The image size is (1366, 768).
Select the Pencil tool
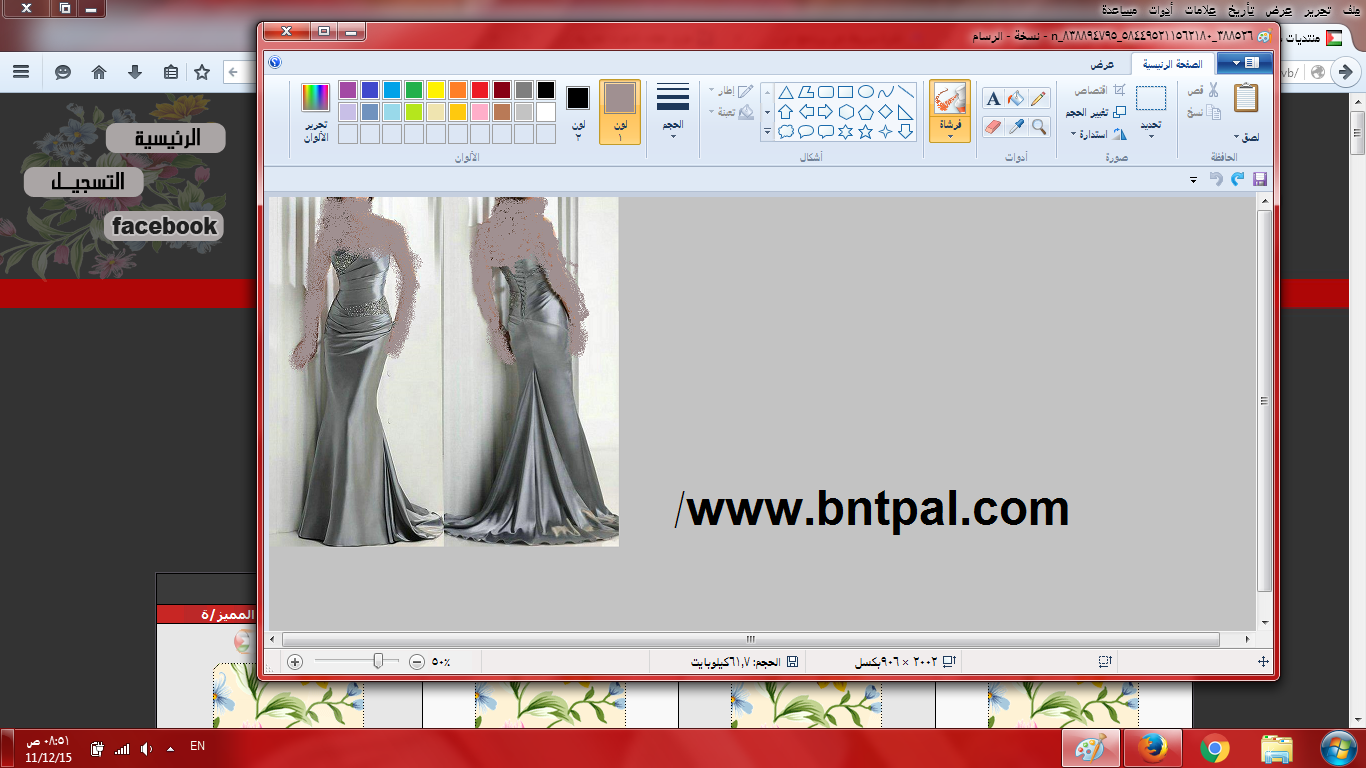(1038, 98)
